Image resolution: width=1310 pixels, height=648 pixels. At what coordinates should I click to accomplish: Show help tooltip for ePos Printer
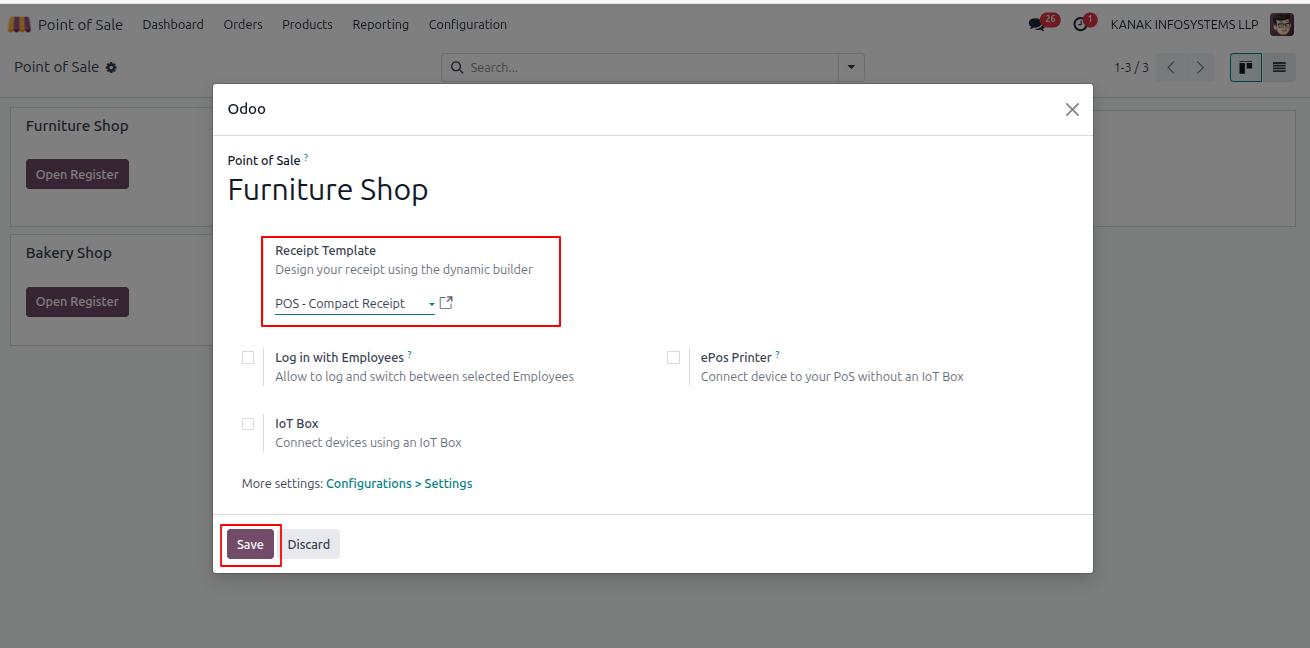coord(777,355)
